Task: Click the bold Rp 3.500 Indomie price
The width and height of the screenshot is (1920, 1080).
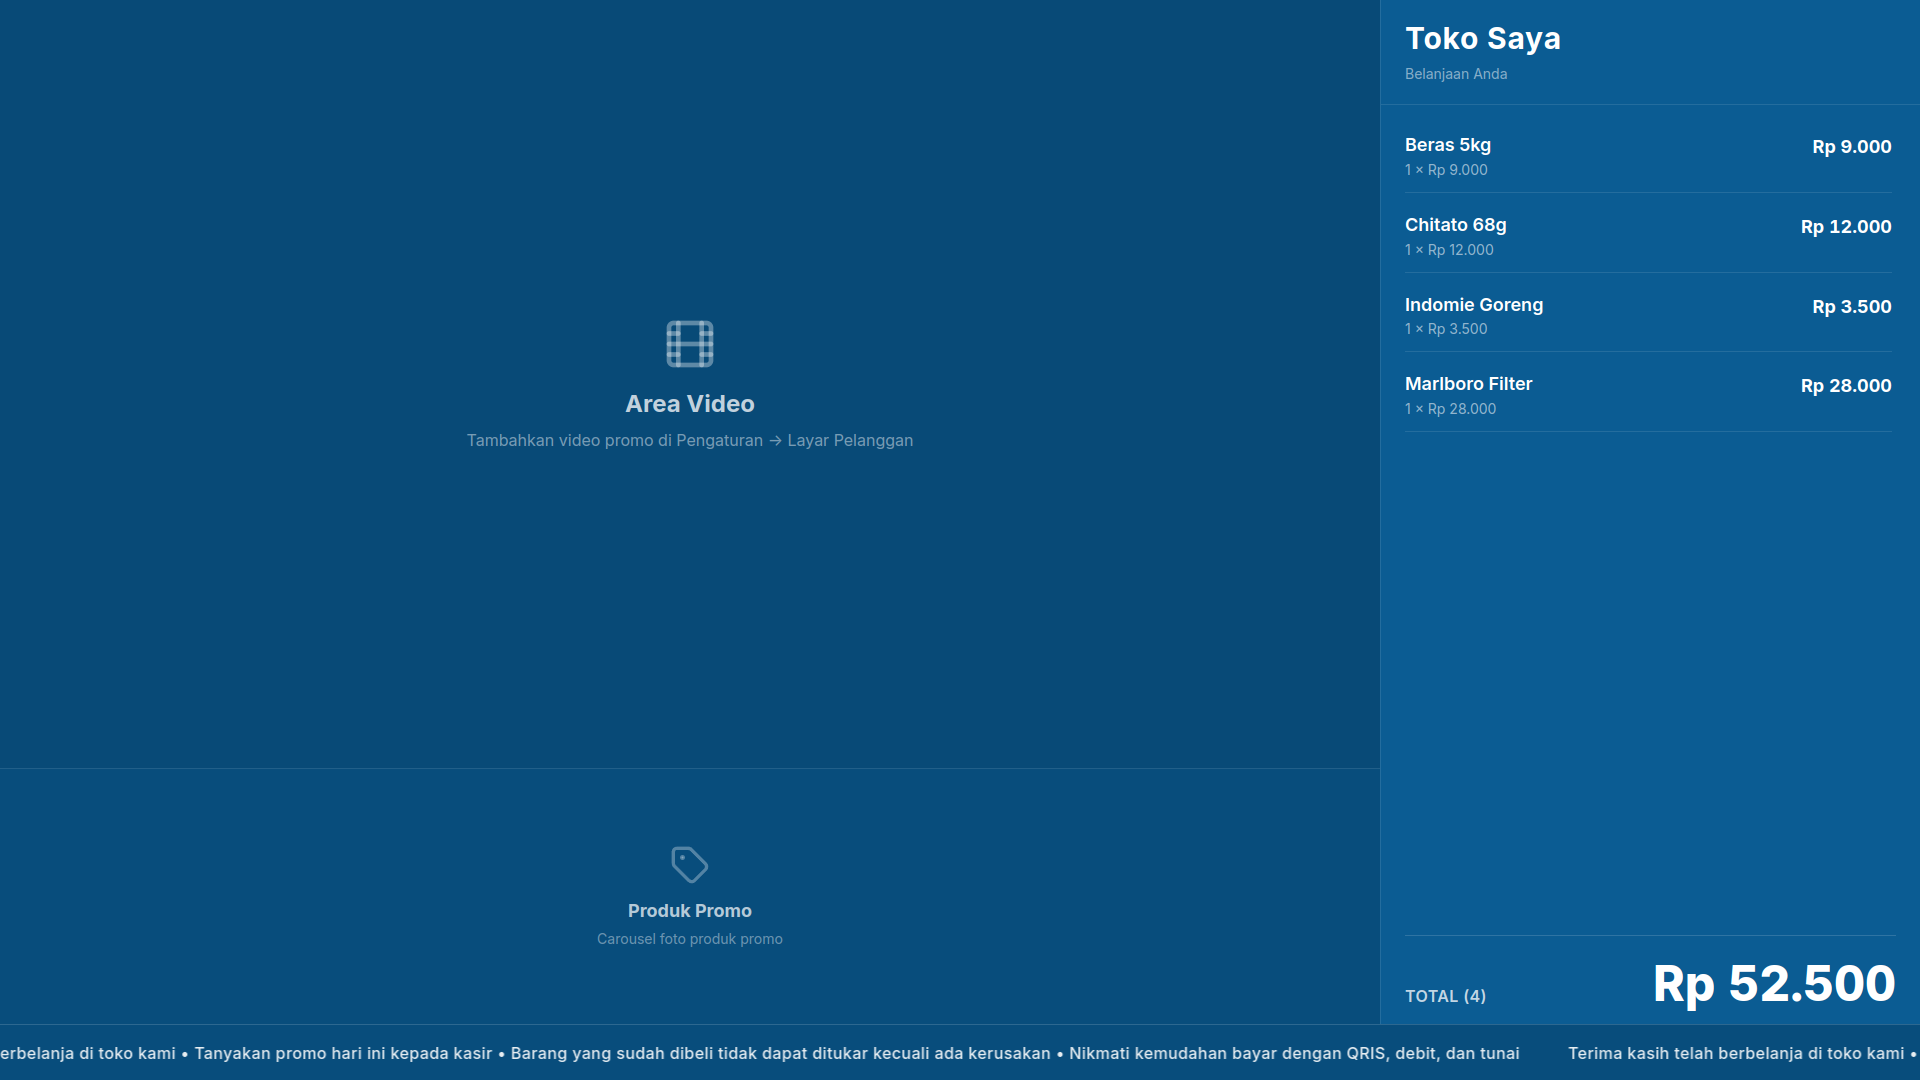Action: point(1852,307)
